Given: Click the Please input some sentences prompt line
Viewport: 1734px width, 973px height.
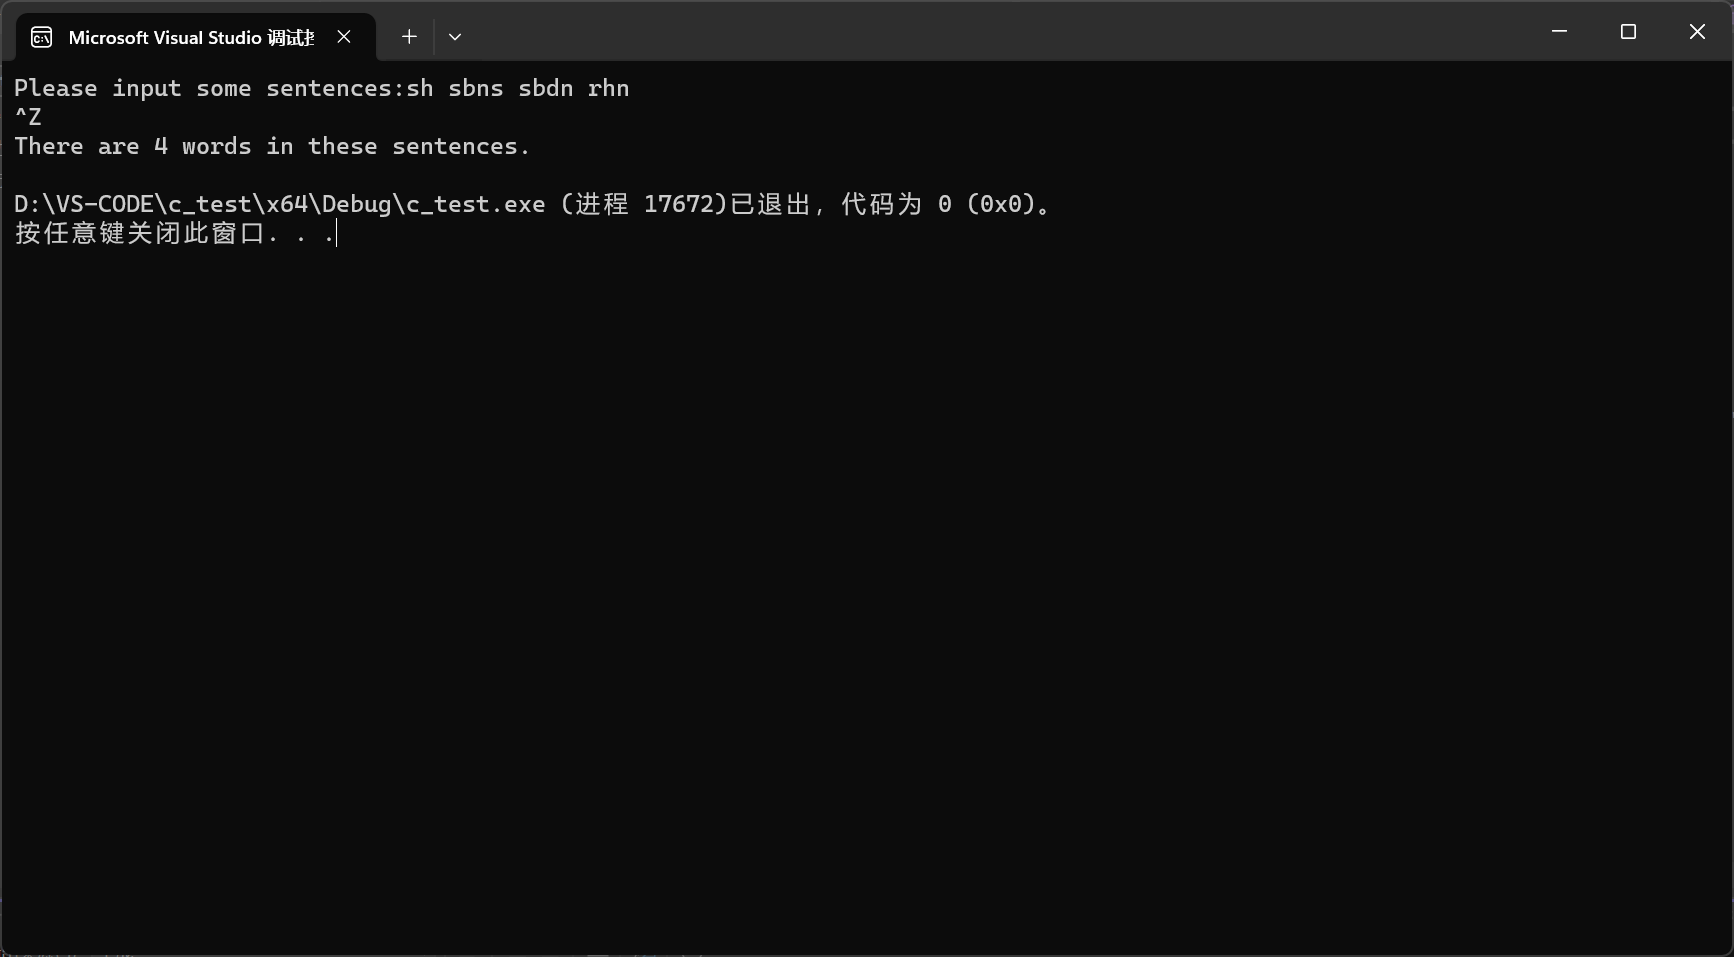Looking at the screenshot, I should [x=320, y=88].
